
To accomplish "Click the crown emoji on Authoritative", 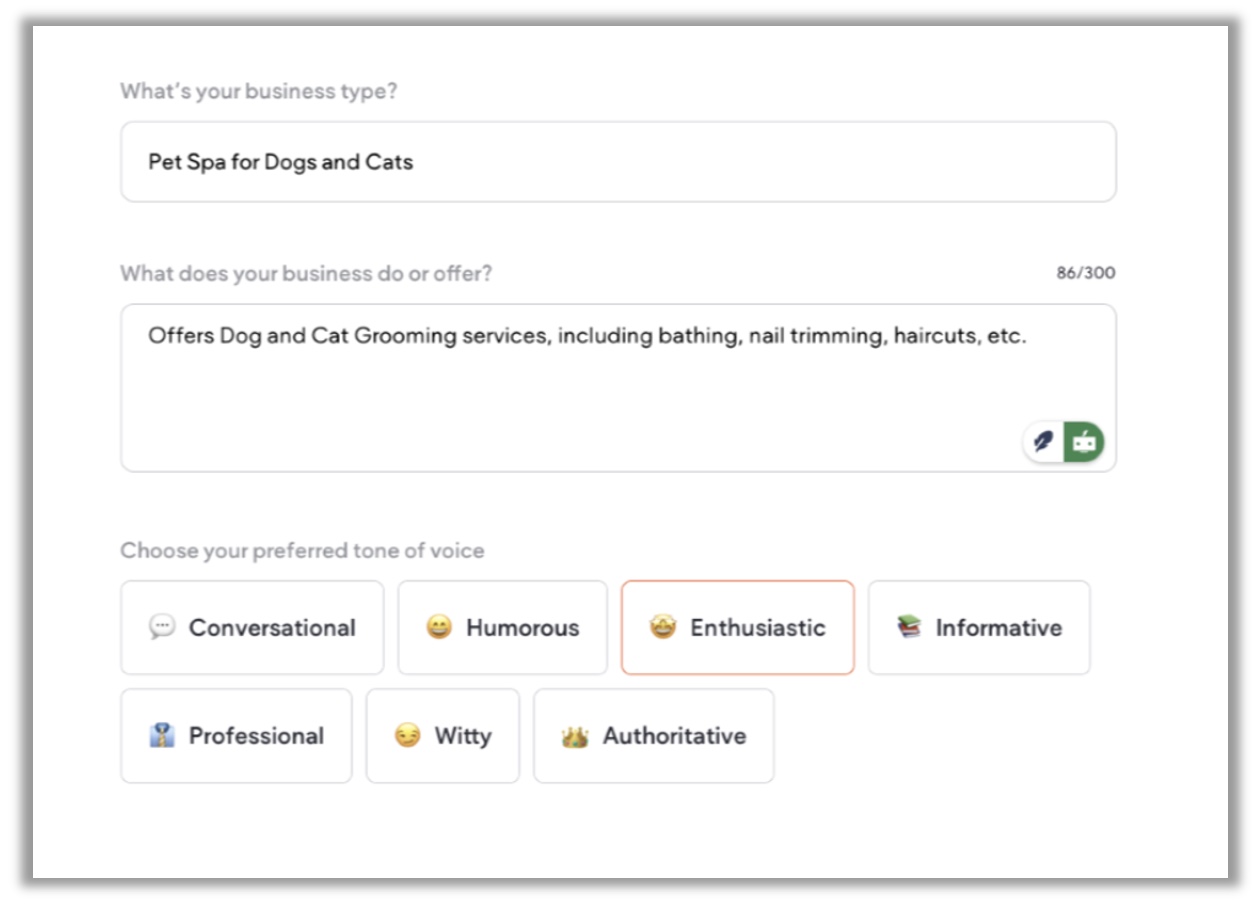I will pyautogui.click(x=575, y=737).
